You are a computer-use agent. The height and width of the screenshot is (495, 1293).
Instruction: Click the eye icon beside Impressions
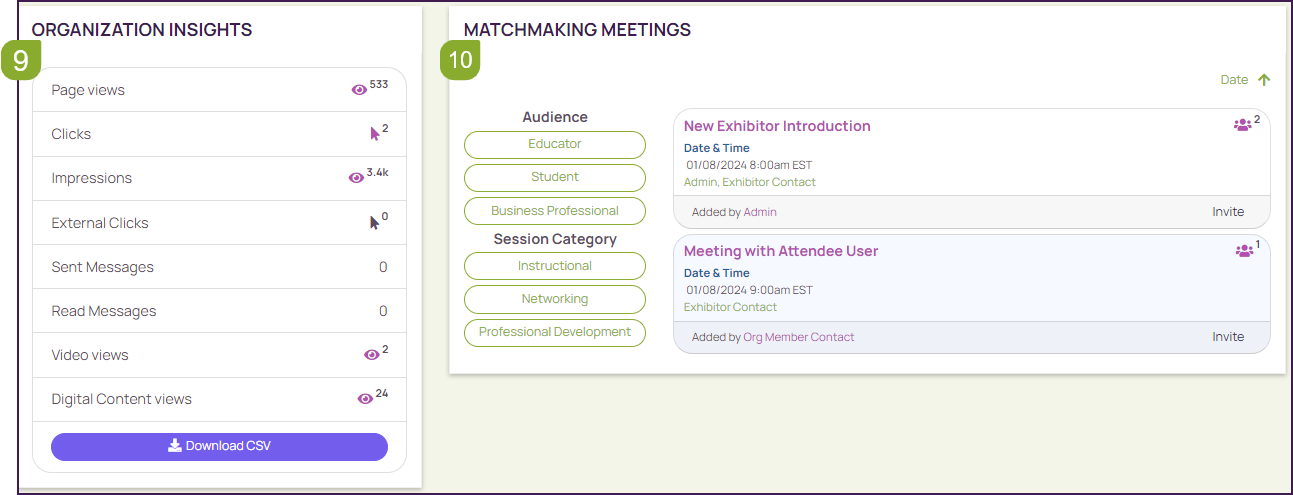356,178
